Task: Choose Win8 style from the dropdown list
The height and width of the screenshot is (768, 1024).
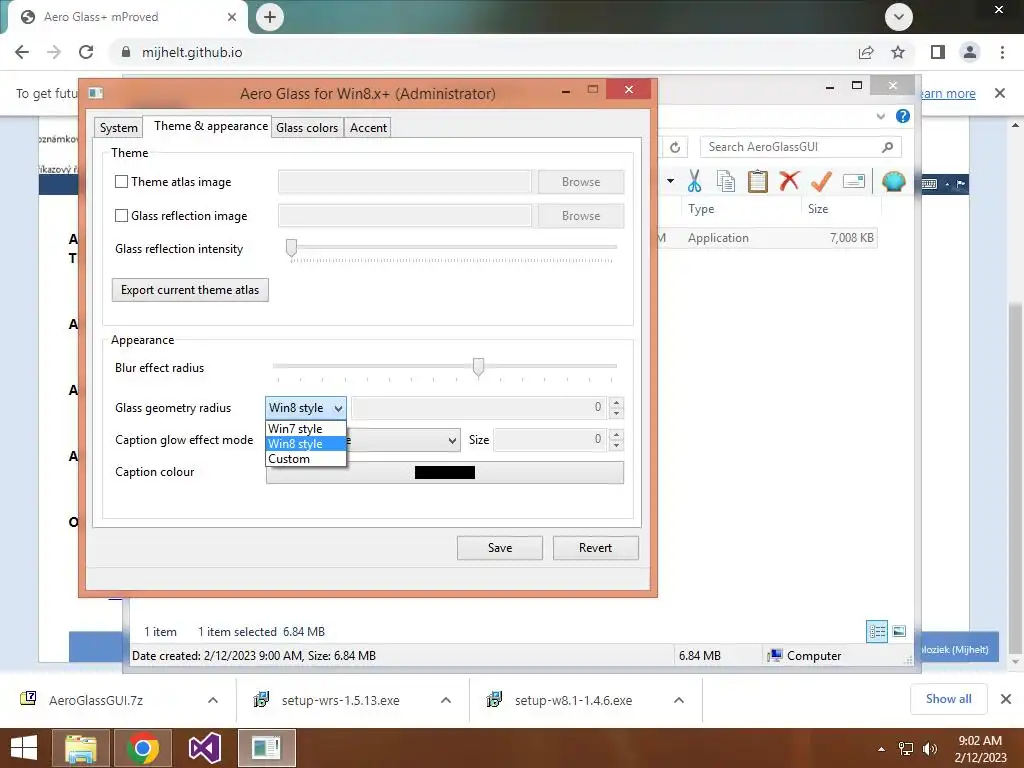Action: (x=306, y=444)
